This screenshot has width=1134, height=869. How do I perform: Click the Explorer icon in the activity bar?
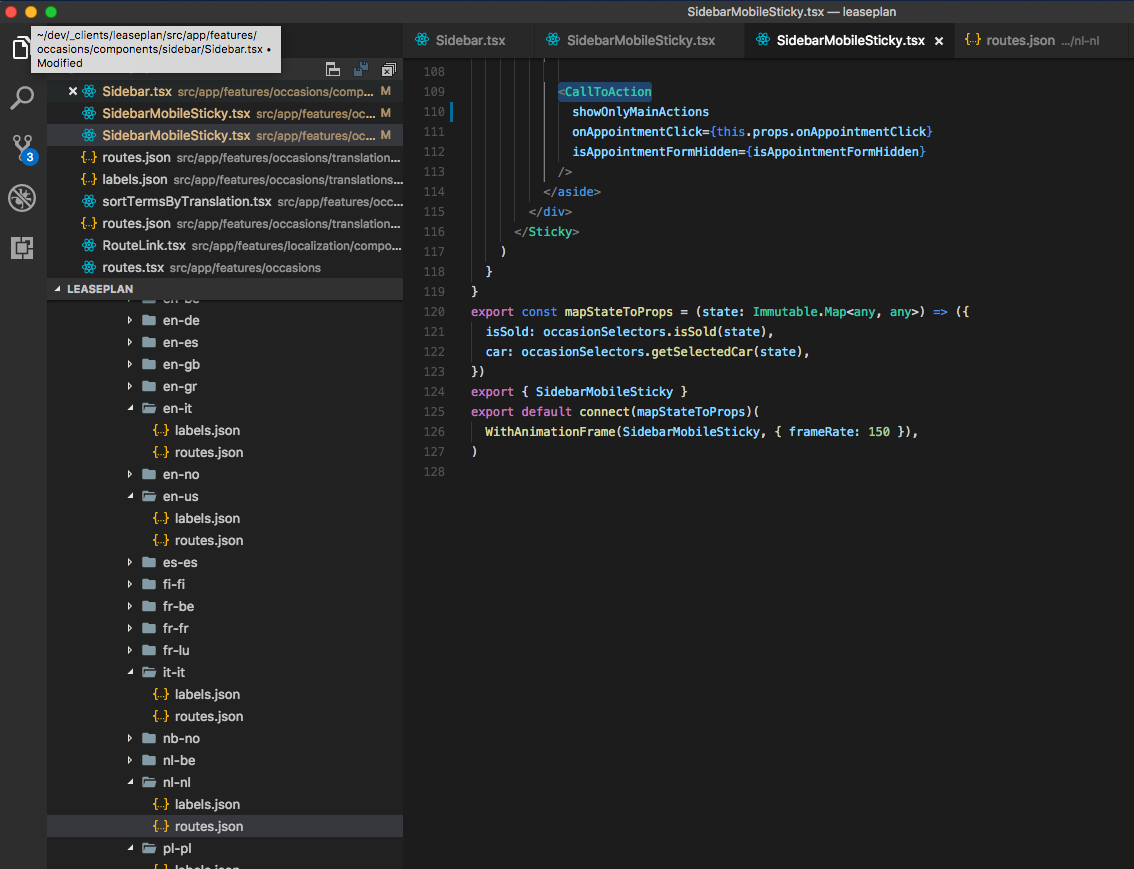(x=21, y=48)
